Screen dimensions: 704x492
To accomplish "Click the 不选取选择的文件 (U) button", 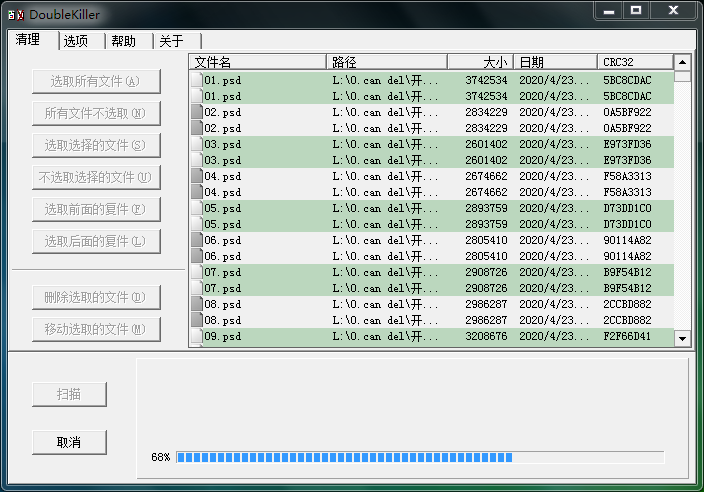I will [x=96, y=177].
